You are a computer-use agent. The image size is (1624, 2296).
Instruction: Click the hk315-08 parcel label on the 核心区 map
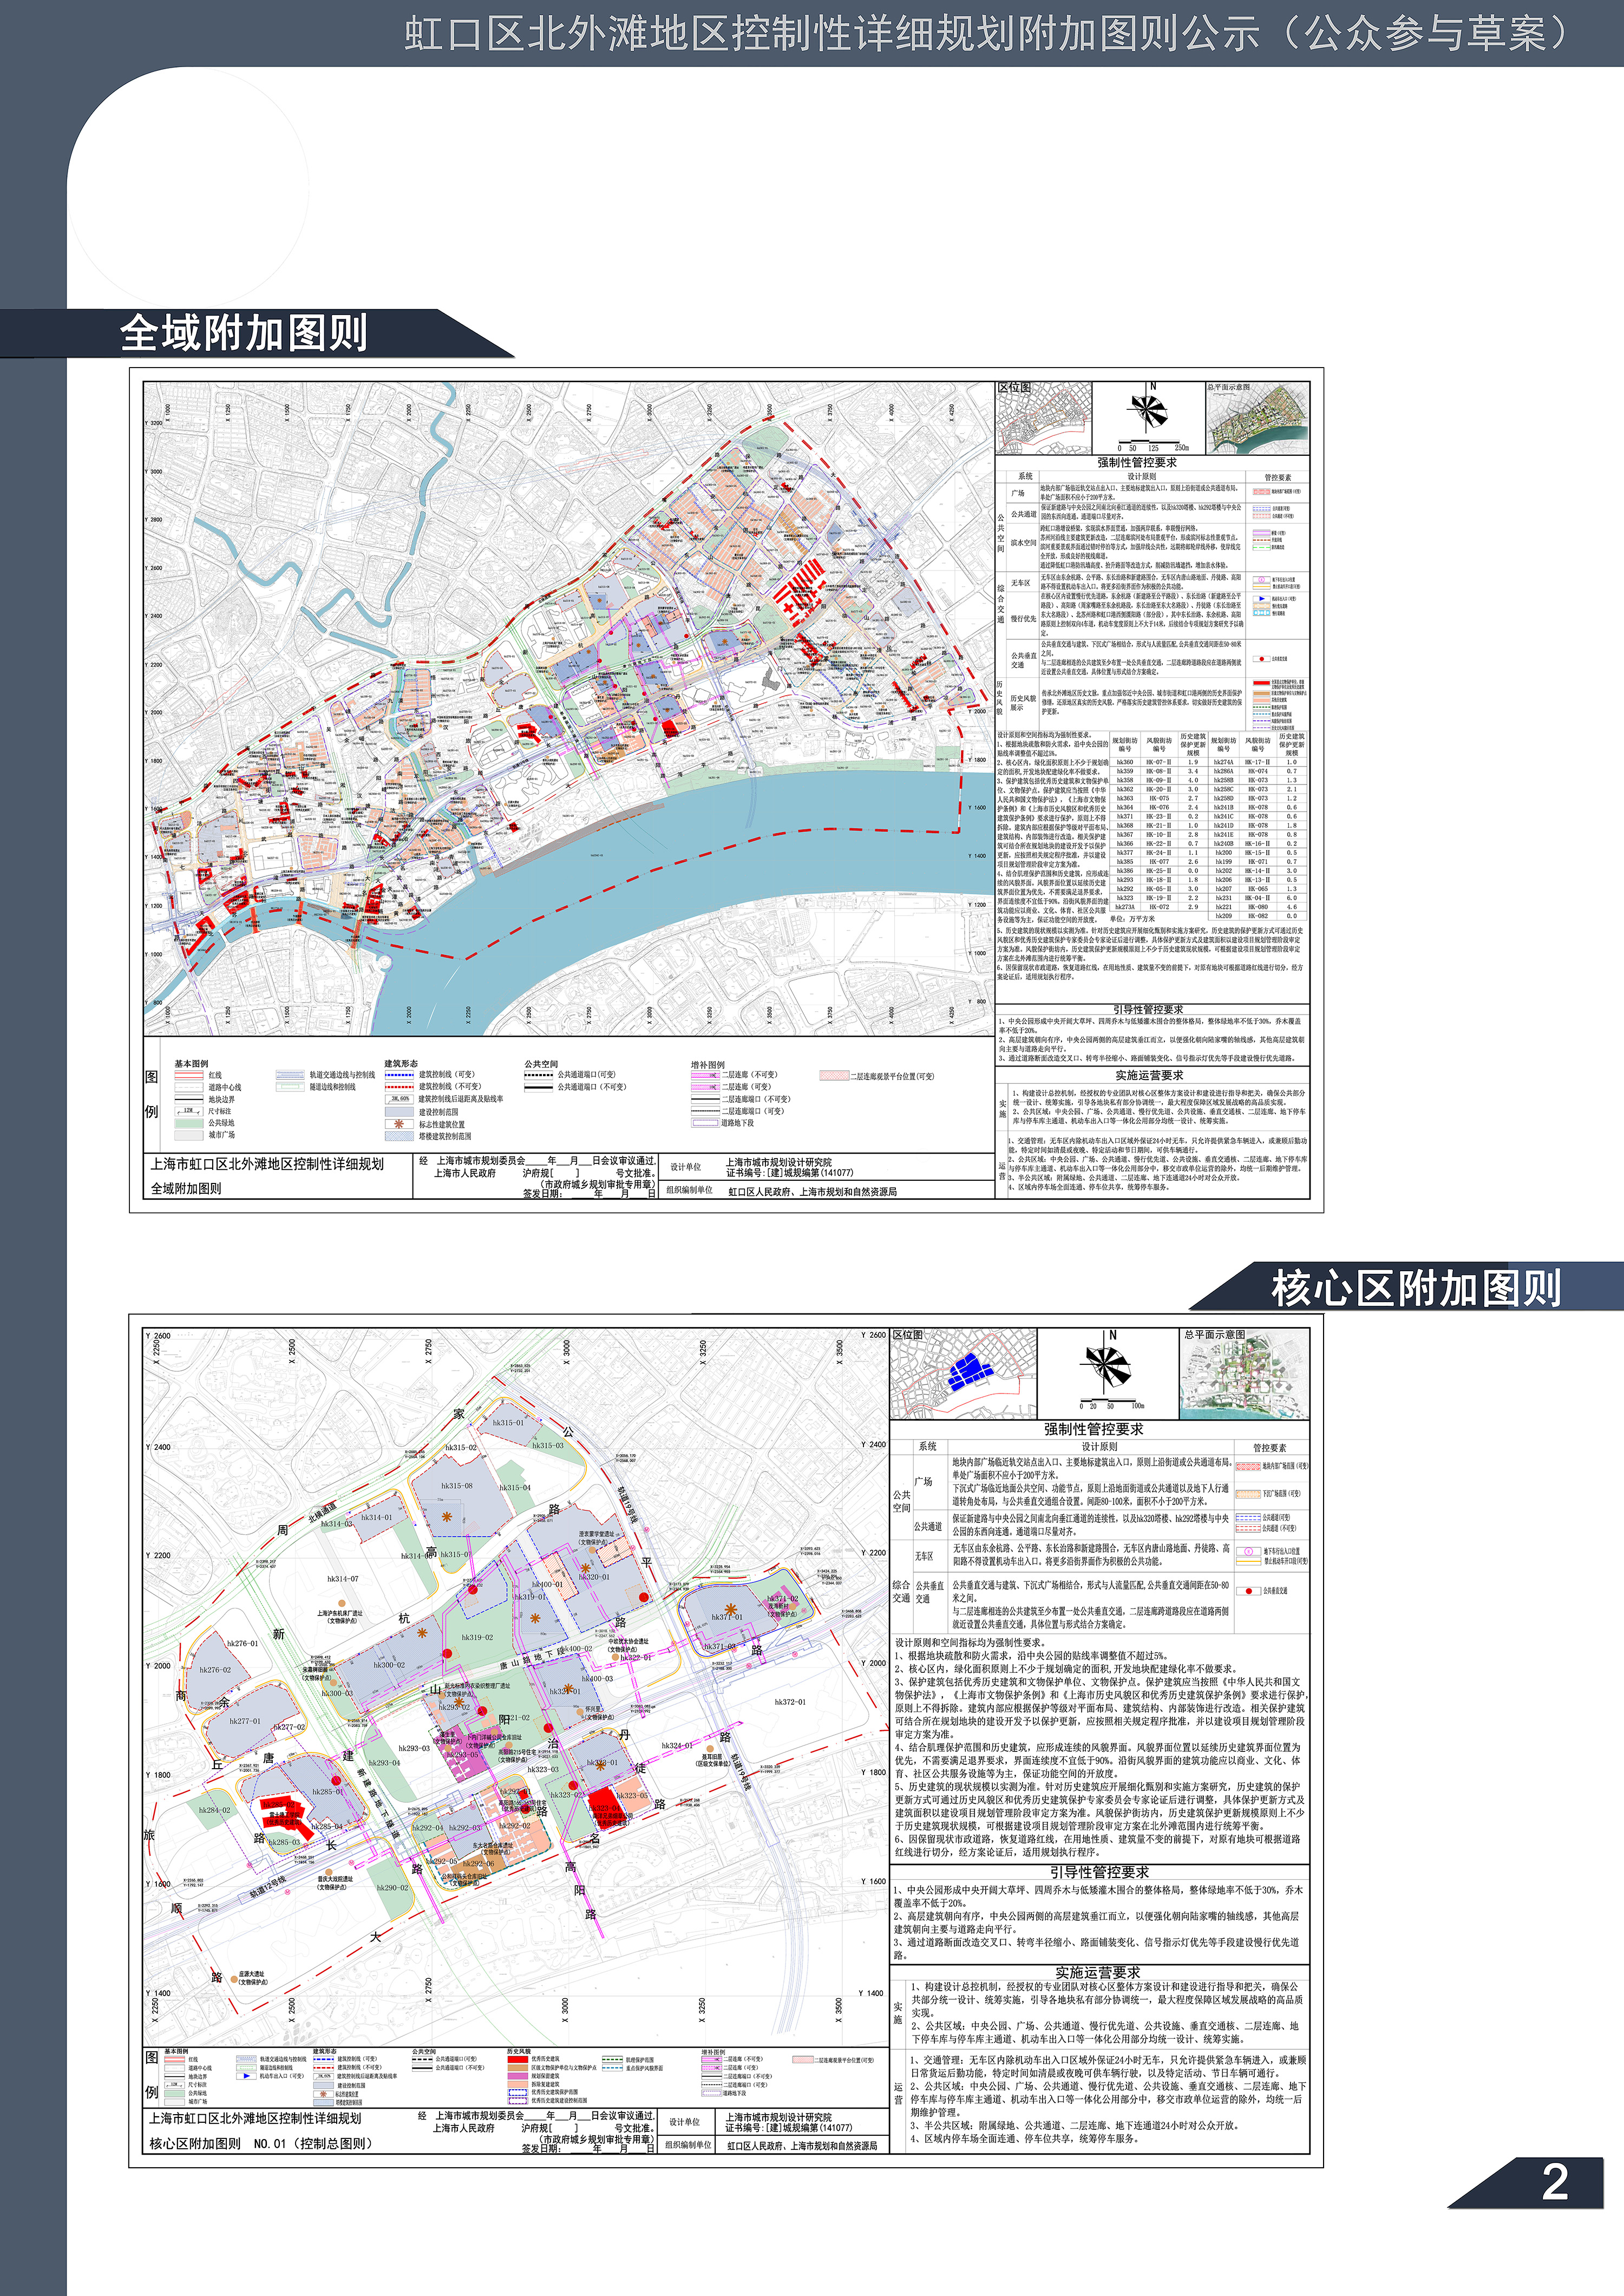[457, 1486]
